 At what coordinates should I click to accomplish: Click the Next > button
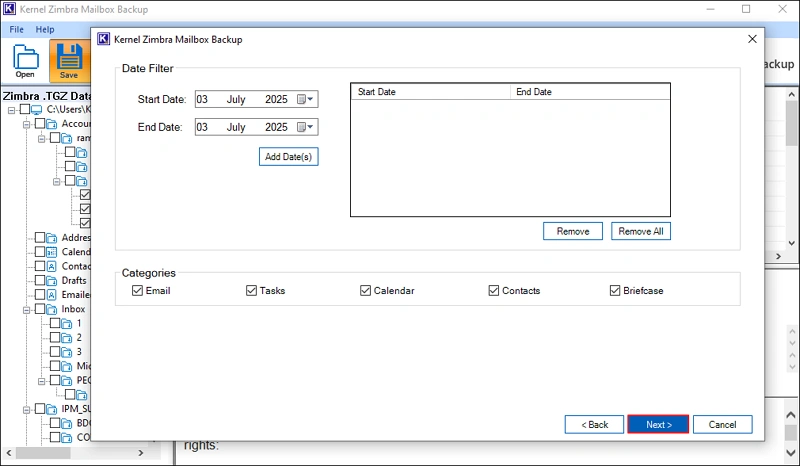click(658, 425)
